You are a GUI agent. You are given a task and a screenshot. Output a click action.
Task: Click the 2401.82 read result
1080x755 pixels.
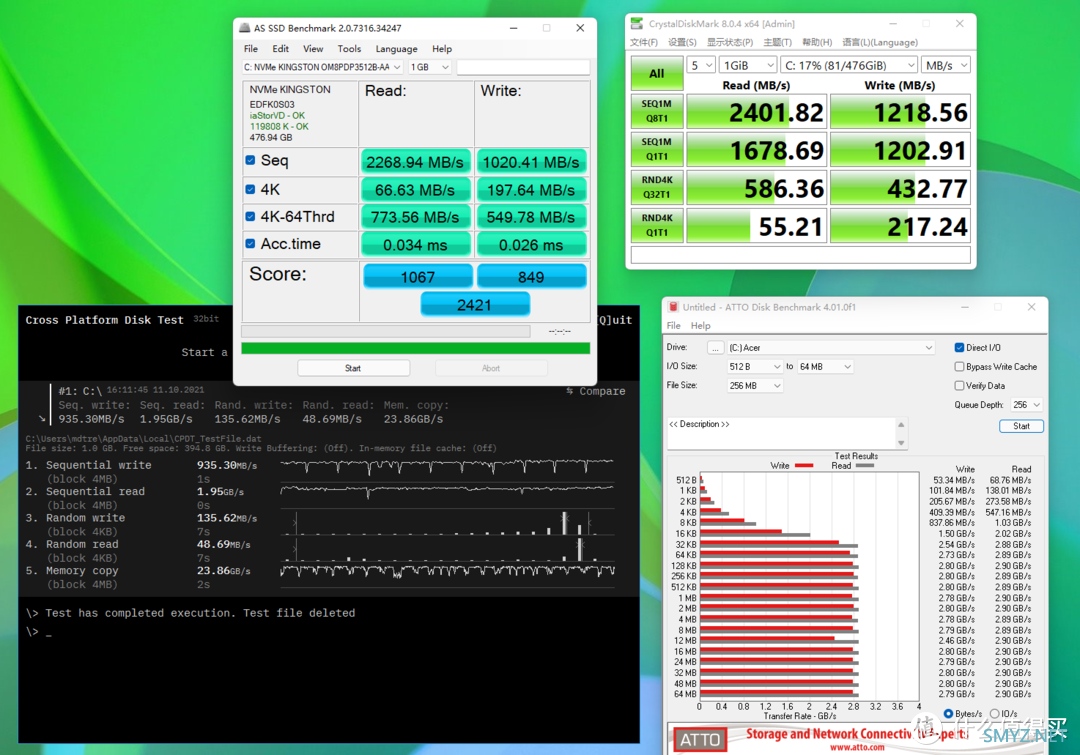(756, 112)
